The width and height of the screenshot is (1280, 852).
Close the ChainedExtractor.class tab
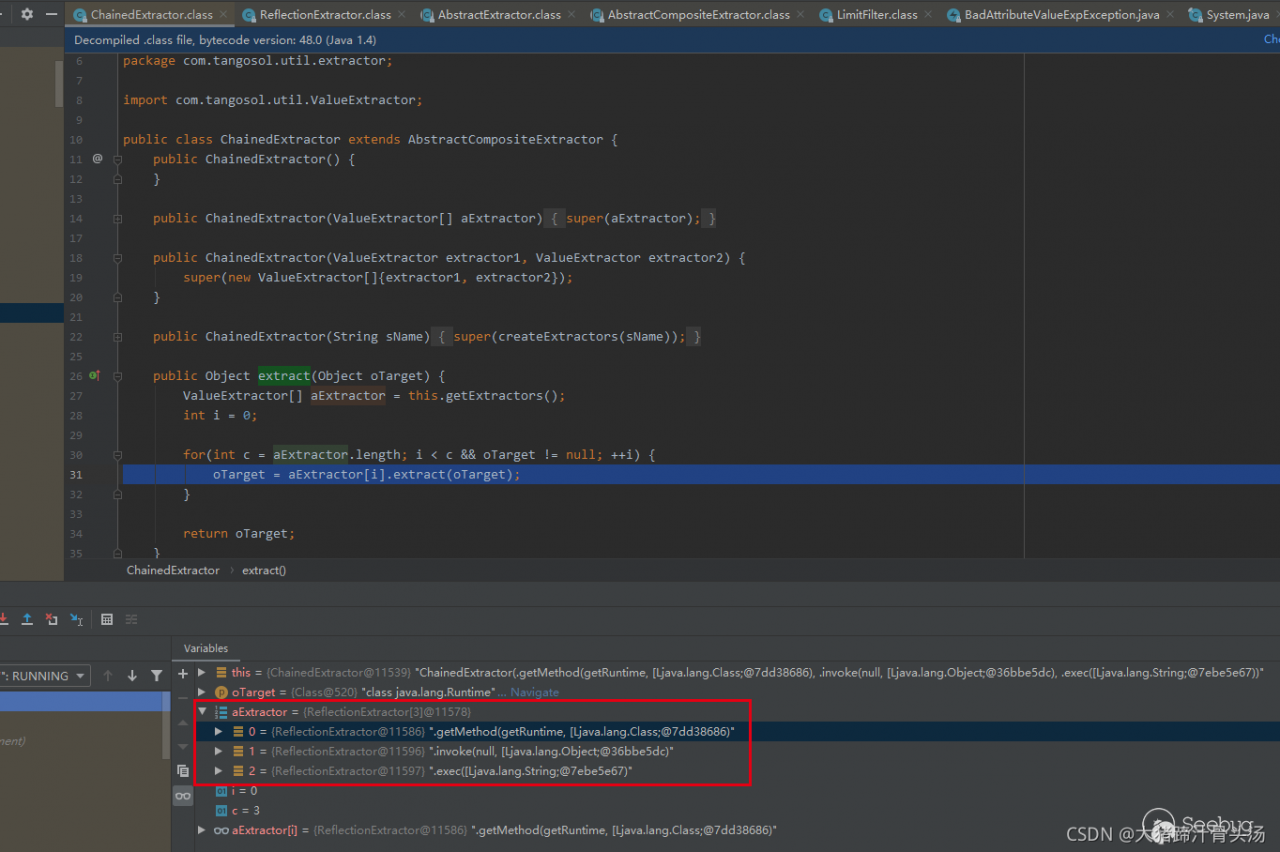pos(223,15)
